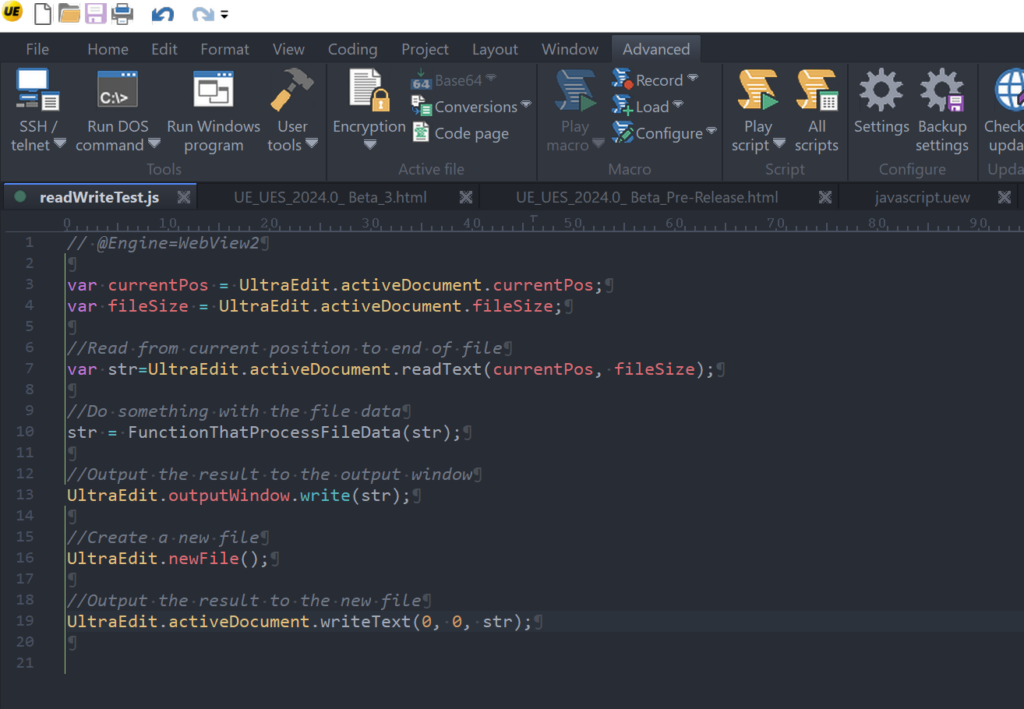
Task: Click the Open folder icon in quick access toolbar
Action: 69,13
